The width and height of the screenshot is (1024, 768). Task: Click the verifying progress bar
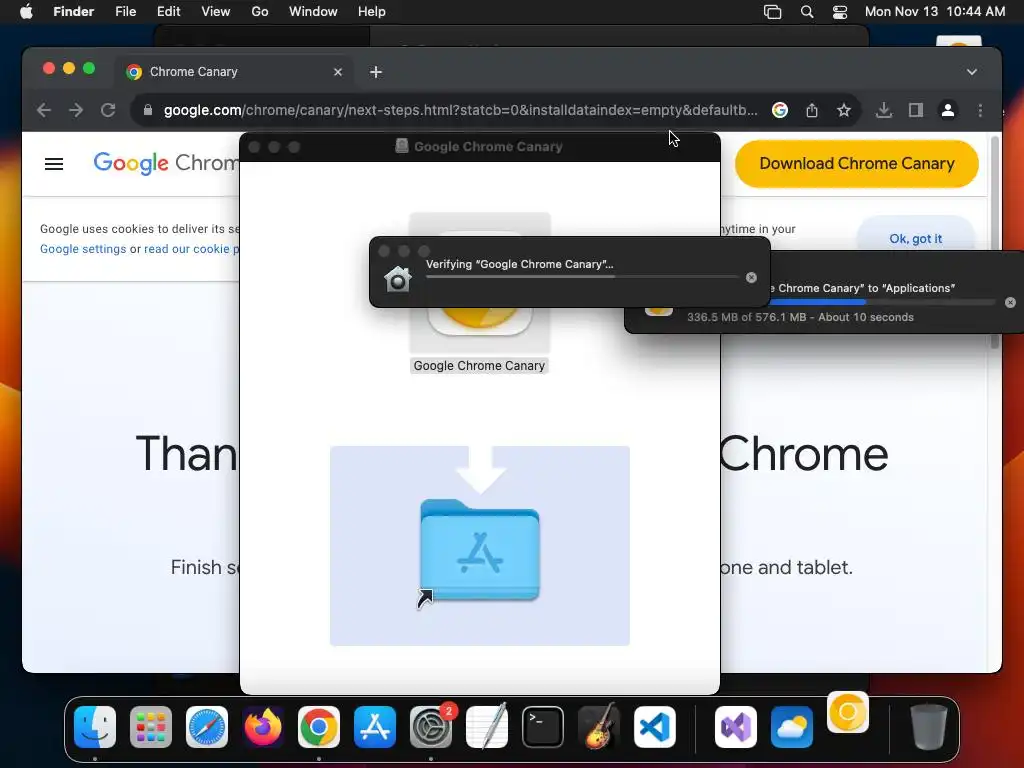point(582,277)
